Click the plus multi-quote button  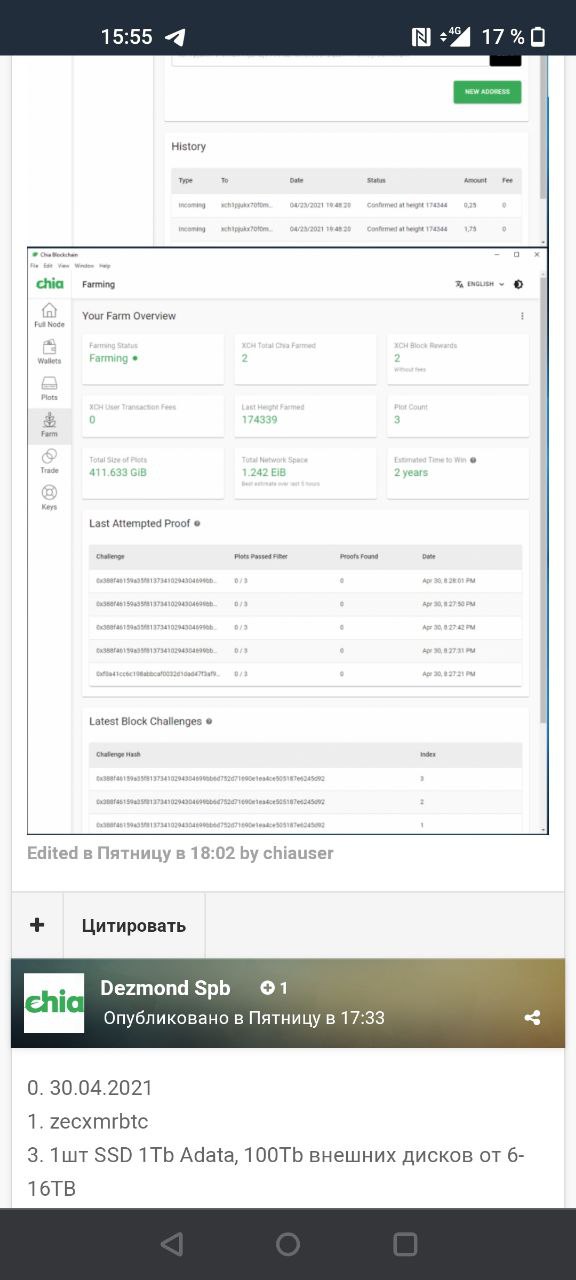[x=37, y=925]
